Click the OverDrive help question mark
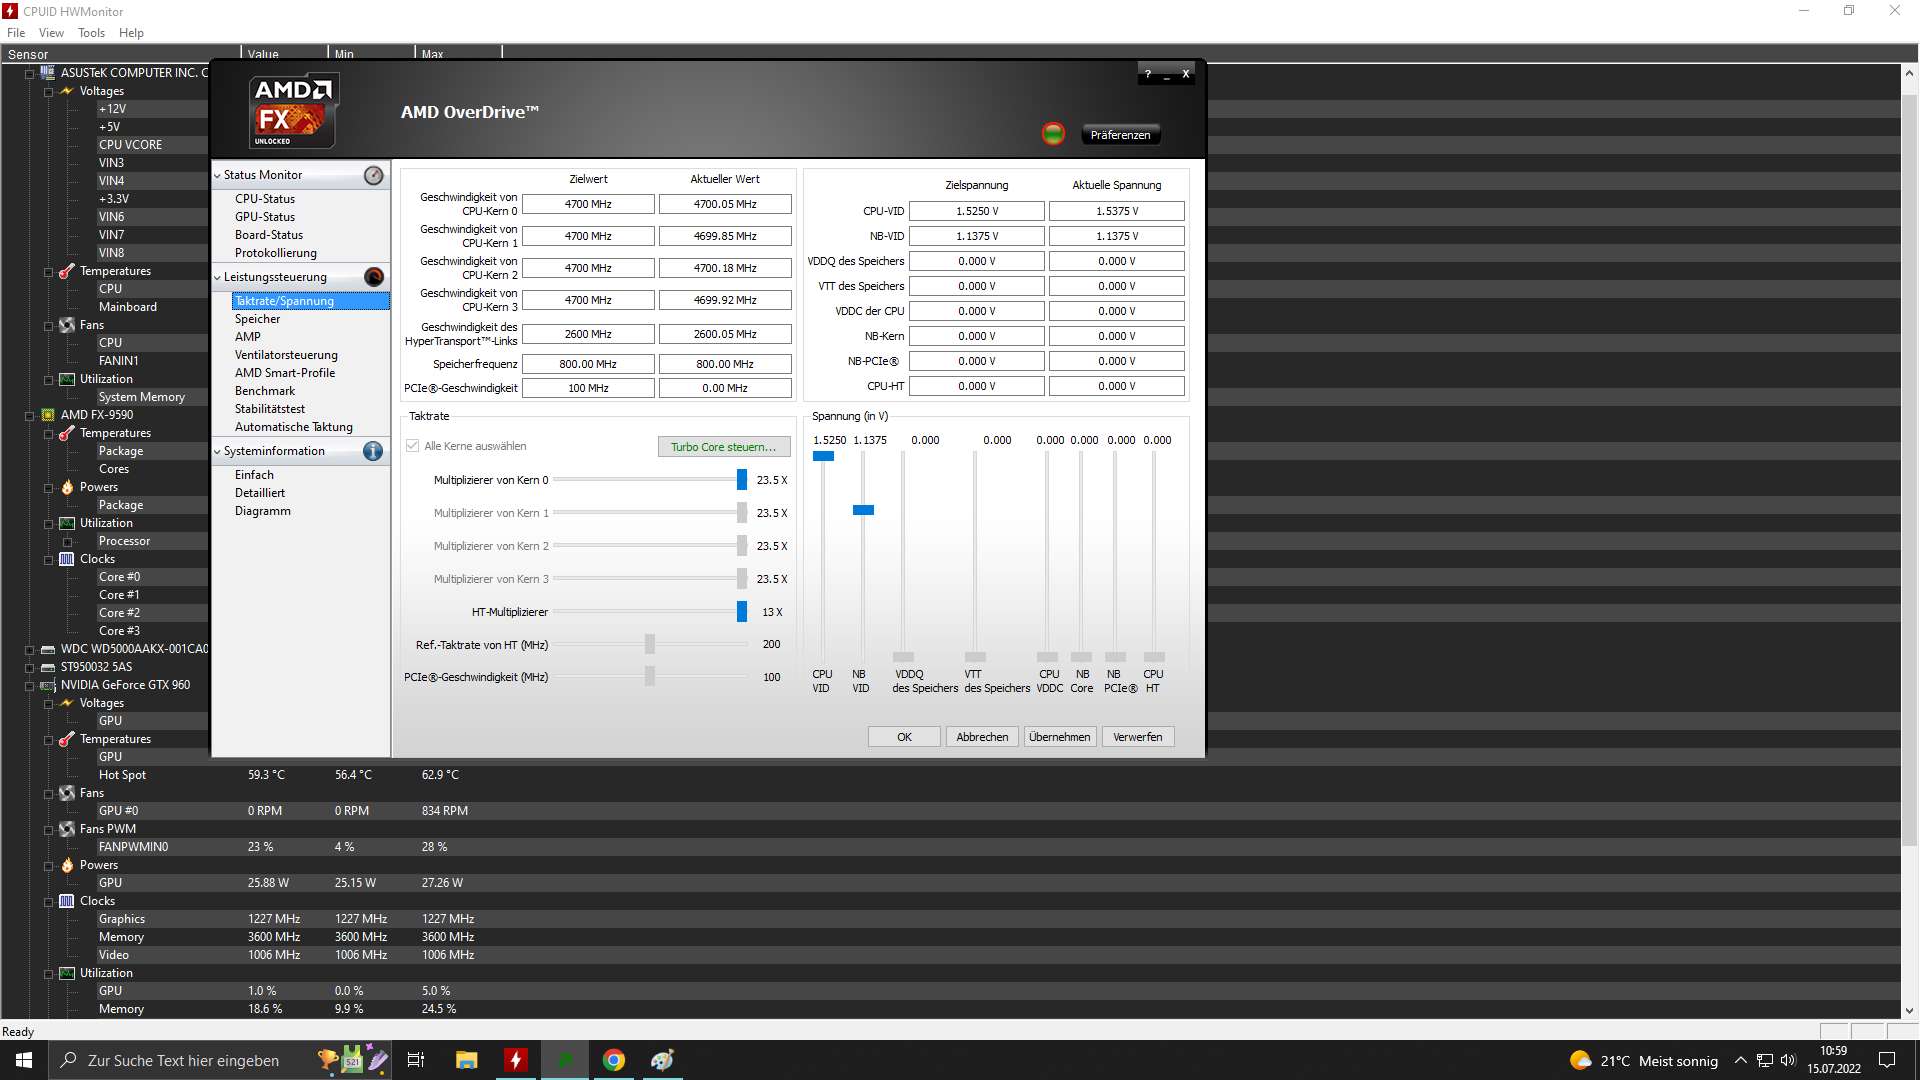The image size is (1920, 1080). pos(1147,74)
